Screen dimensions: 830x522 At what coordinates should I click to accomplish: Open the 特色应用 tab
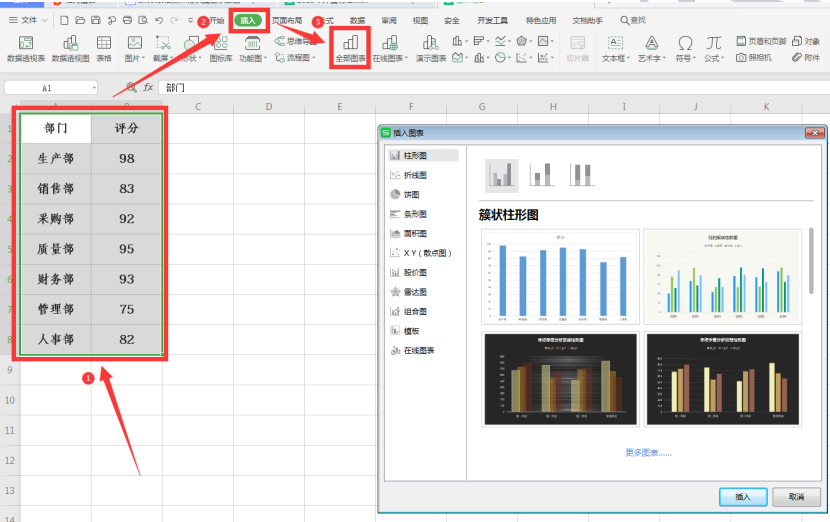[541, 21]
